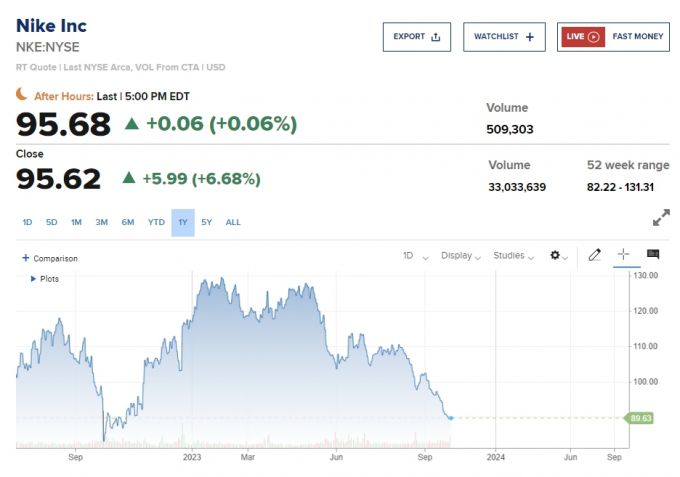This screenshot has height=477, width=680.
Task: Switch to 1Y time range
Action: tap(182, 222)
